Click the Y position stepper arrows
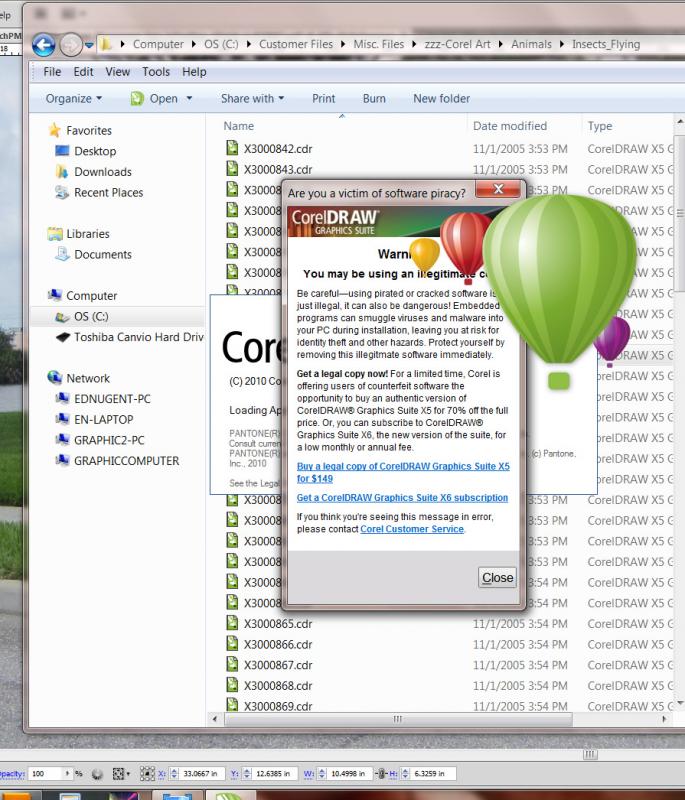The width and height of the screenshot is (685, 800). tap(246, 774)
